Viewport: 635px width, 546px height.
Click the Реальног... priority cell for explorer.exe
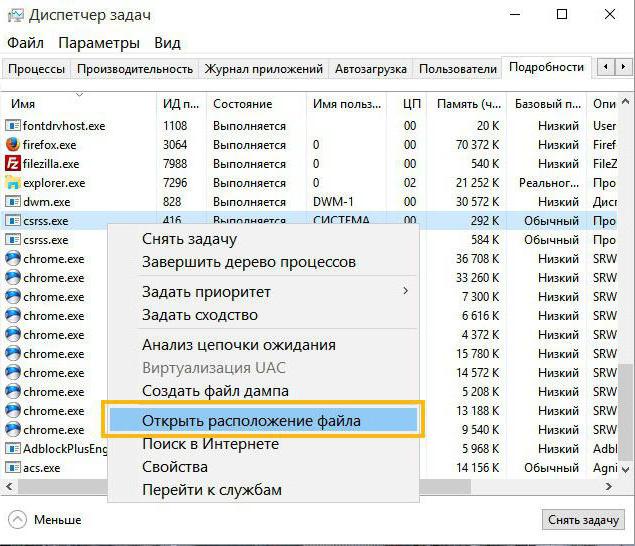click(549, 183)
